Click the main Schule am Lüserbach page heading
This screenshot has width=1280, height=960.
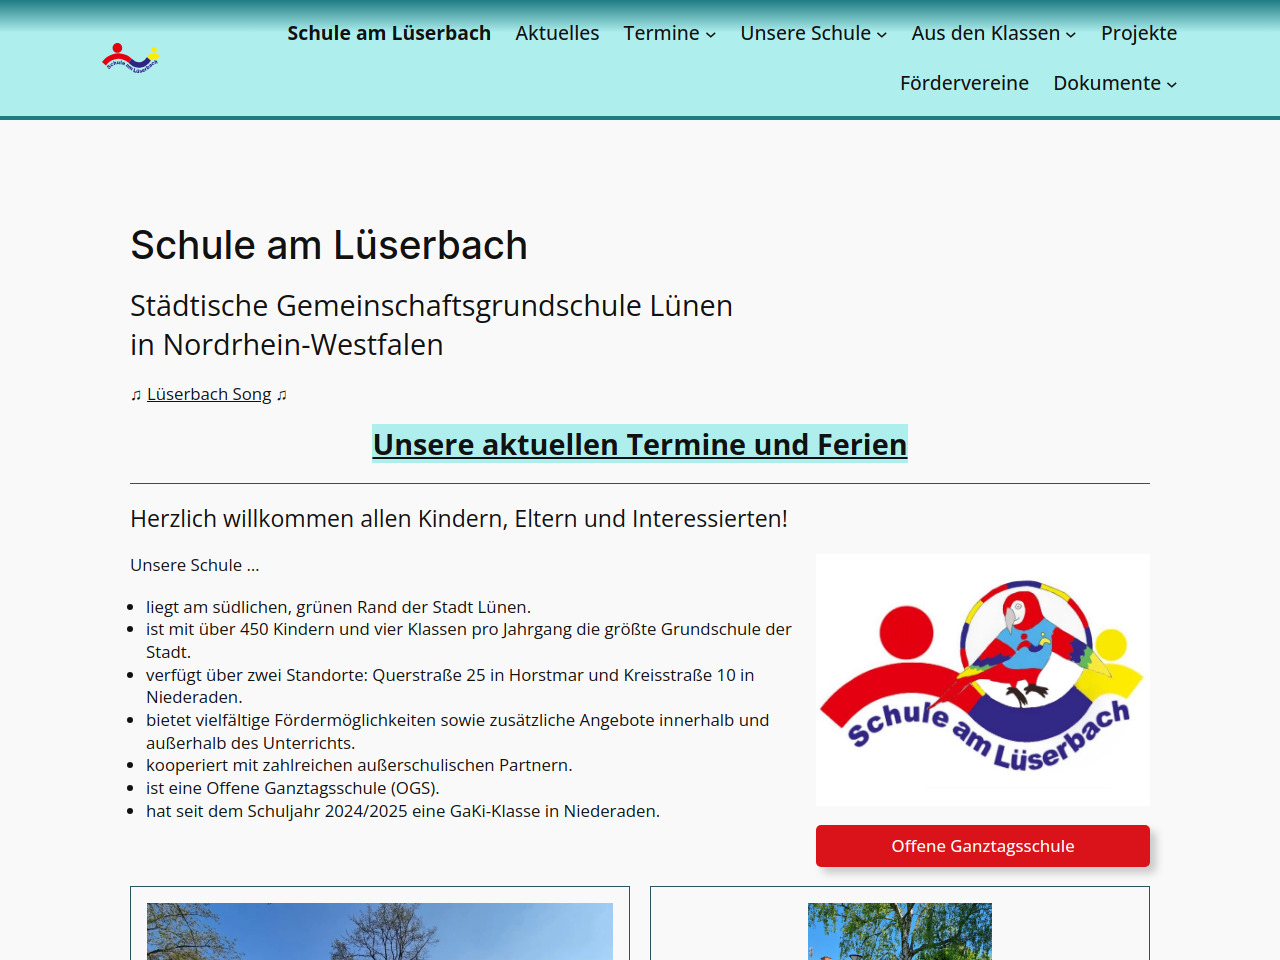point(329,245)
